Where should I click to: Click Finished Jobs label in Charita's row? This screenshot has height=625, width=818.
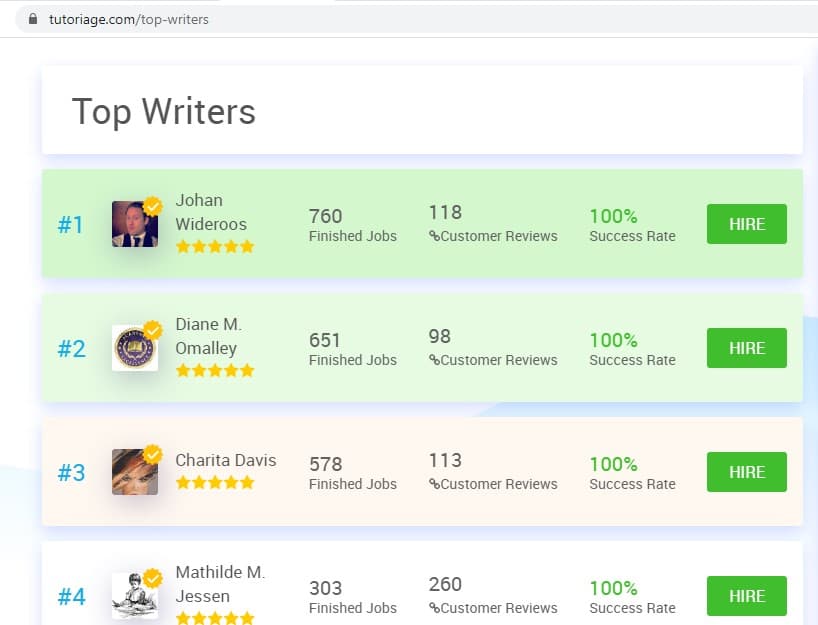(x=353, y=484)
